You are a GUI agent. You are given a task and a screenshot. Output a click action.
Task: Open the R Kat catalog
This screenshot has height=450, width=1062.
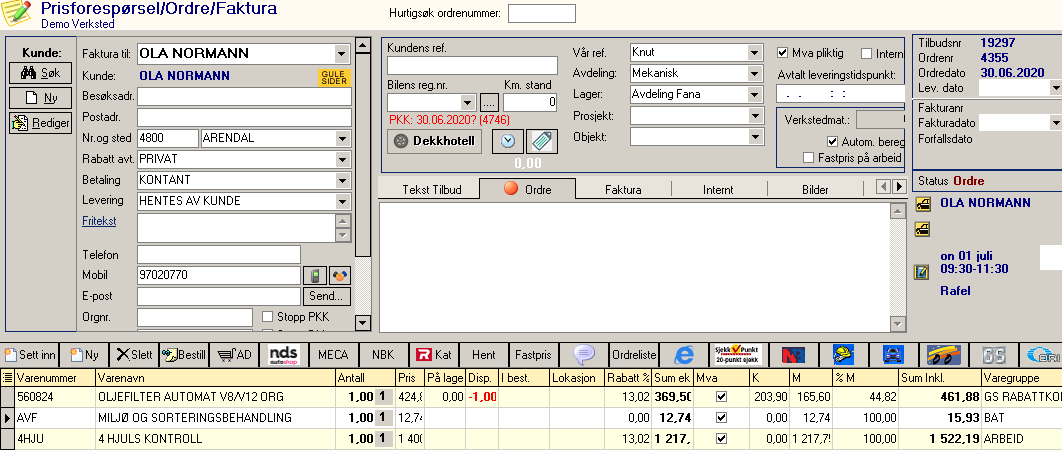tap(434, 354)
